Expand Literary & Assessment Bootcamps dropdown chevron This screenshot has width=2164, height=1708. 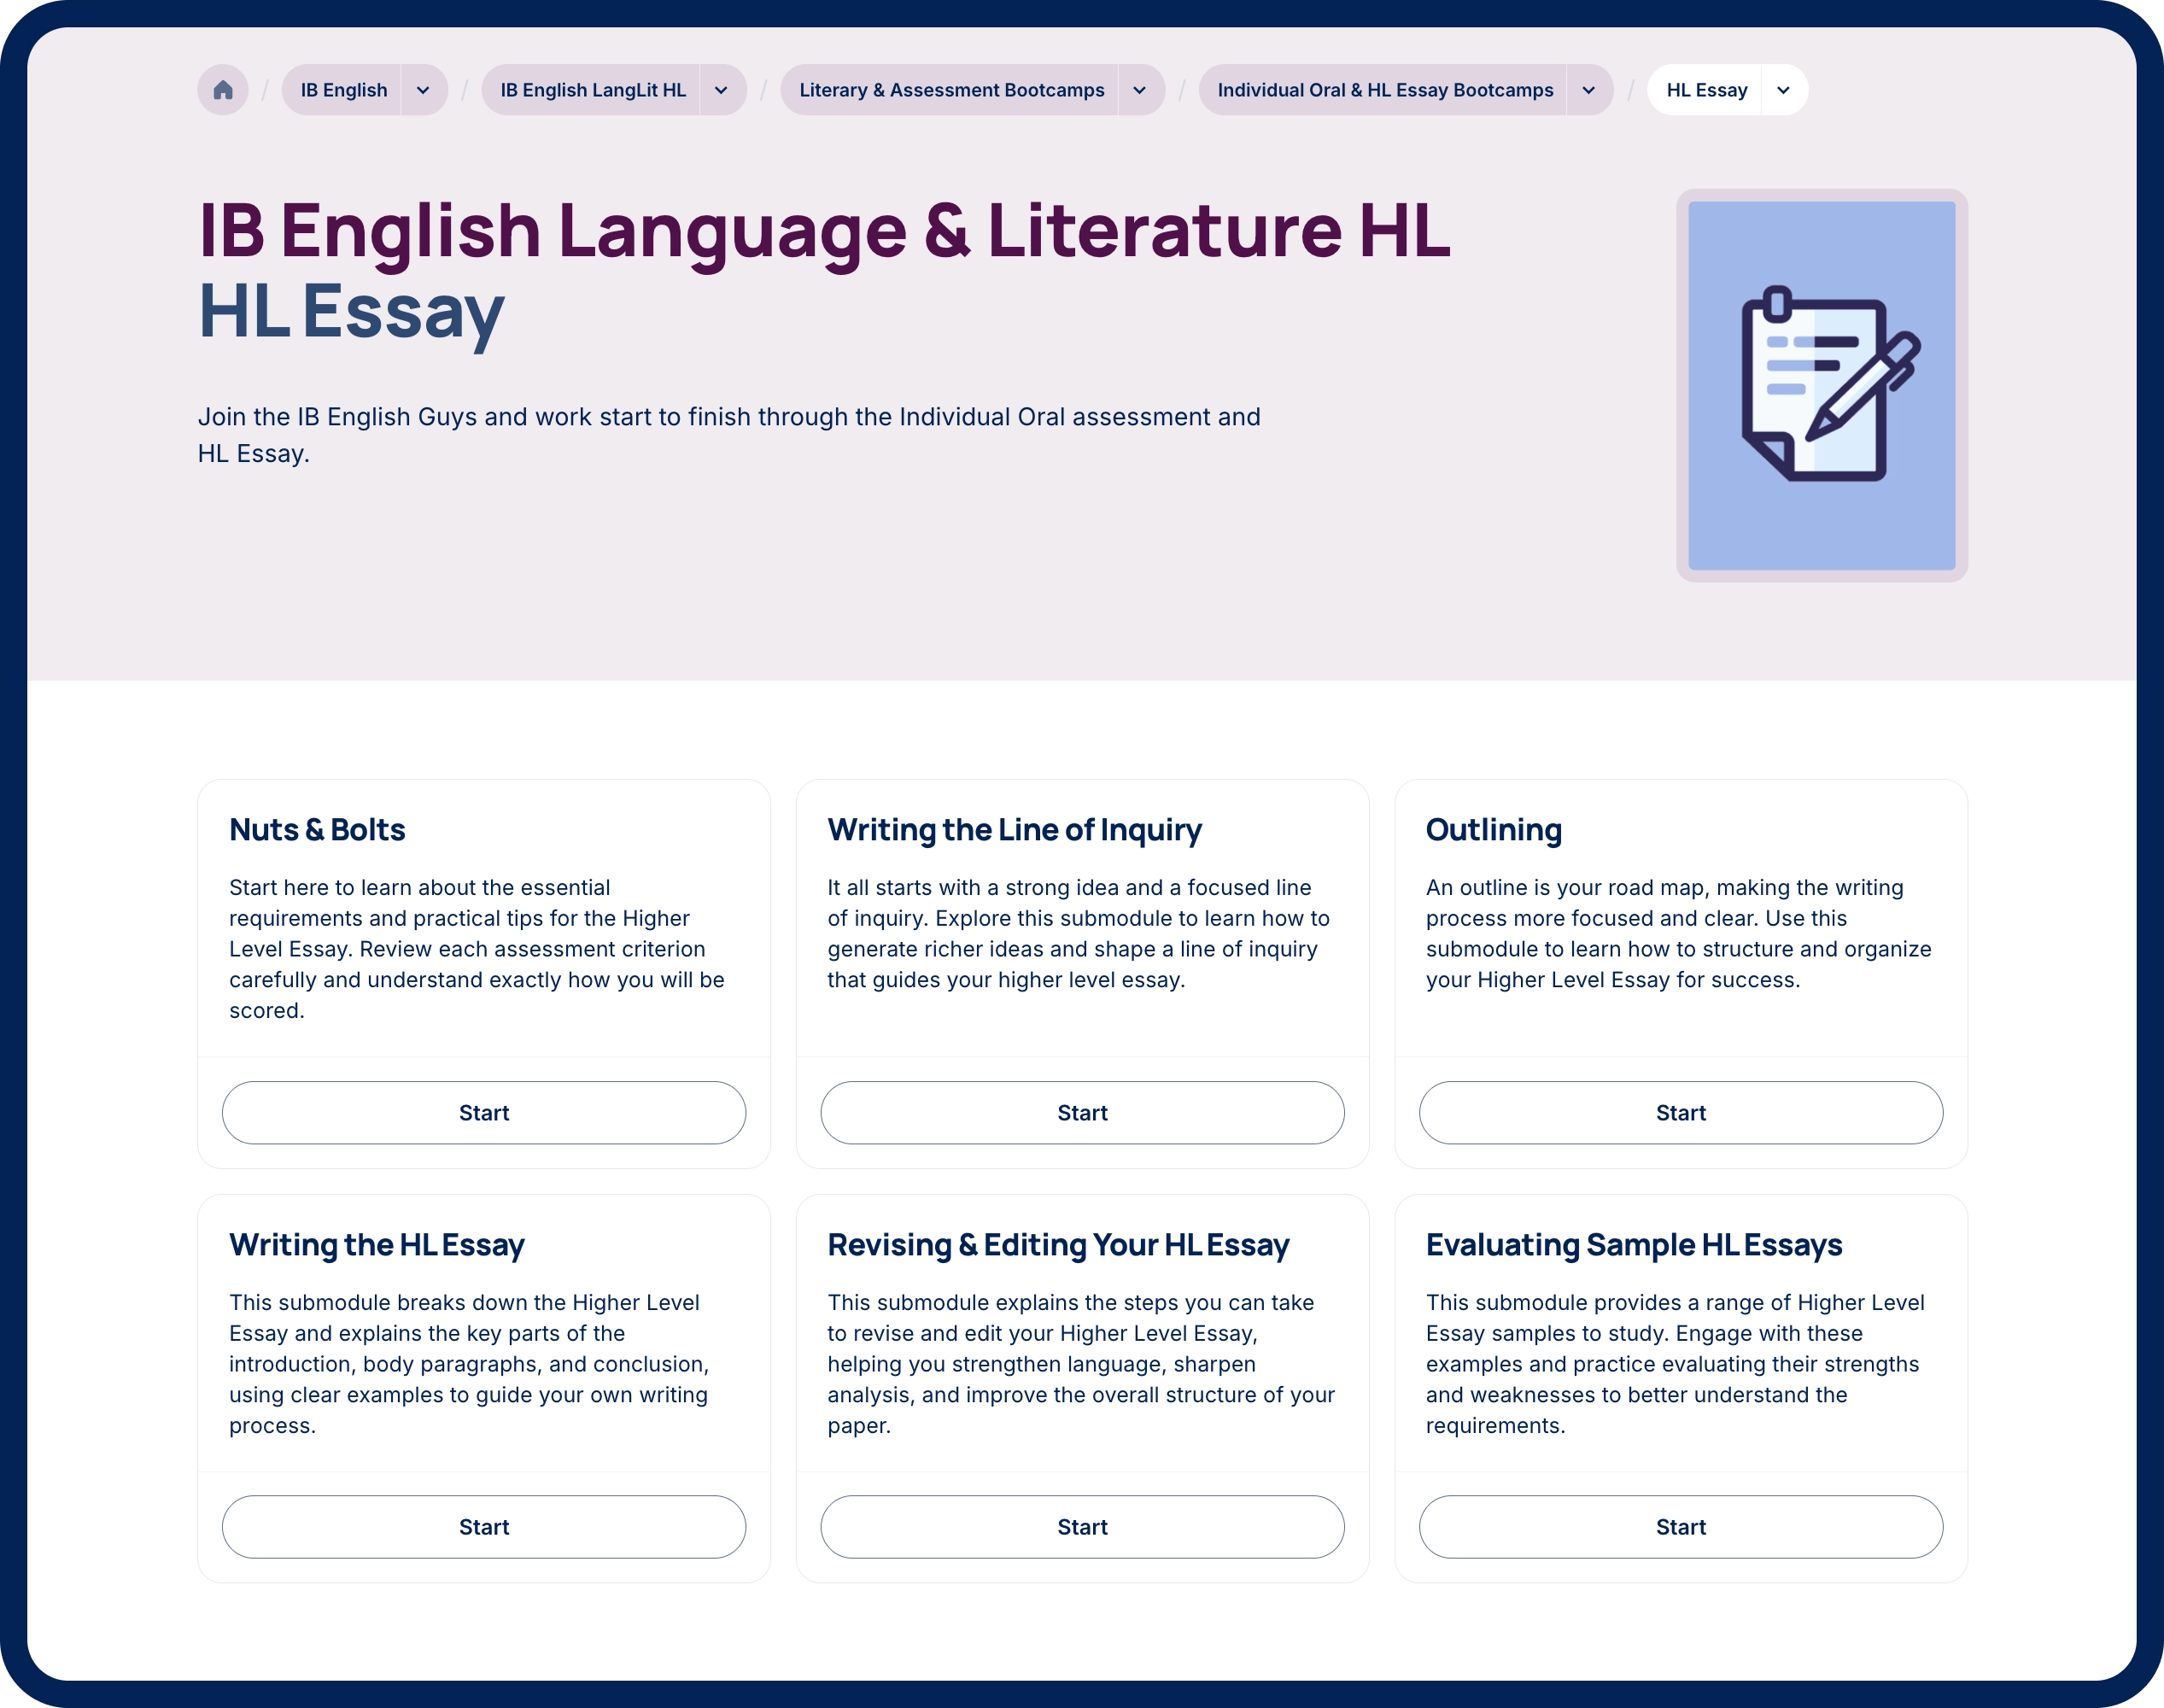pyautogui.click(x=1140, y=90)
